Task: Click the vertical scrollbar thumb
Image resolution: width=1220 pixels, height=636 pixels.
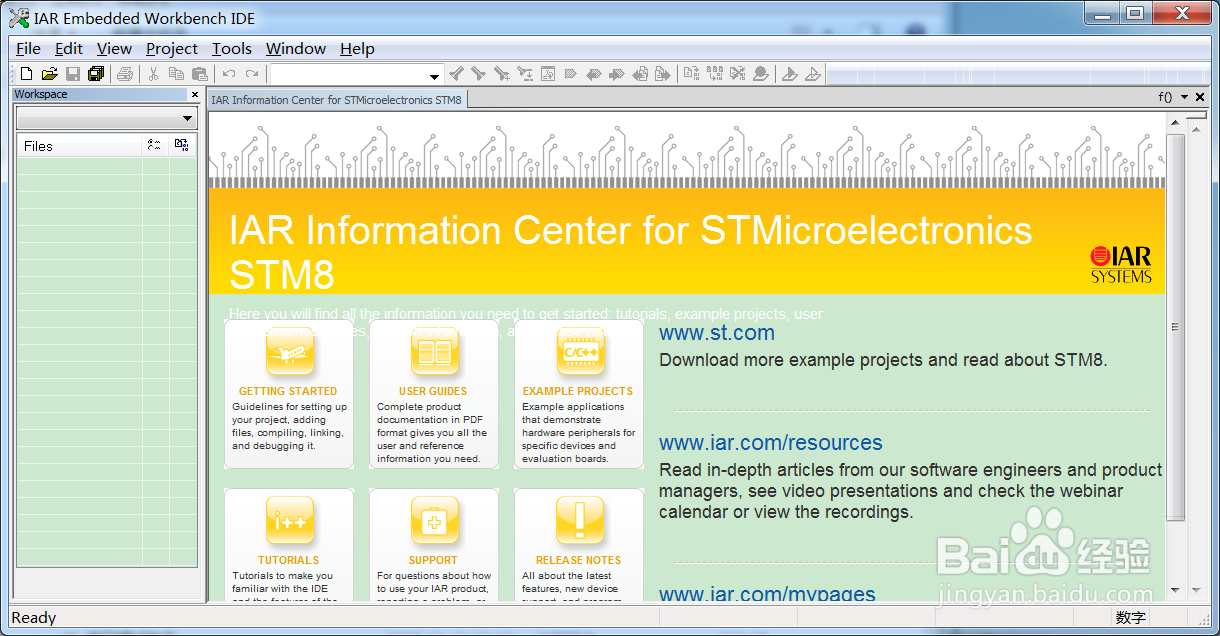Action: click(x=1175, y=326)
